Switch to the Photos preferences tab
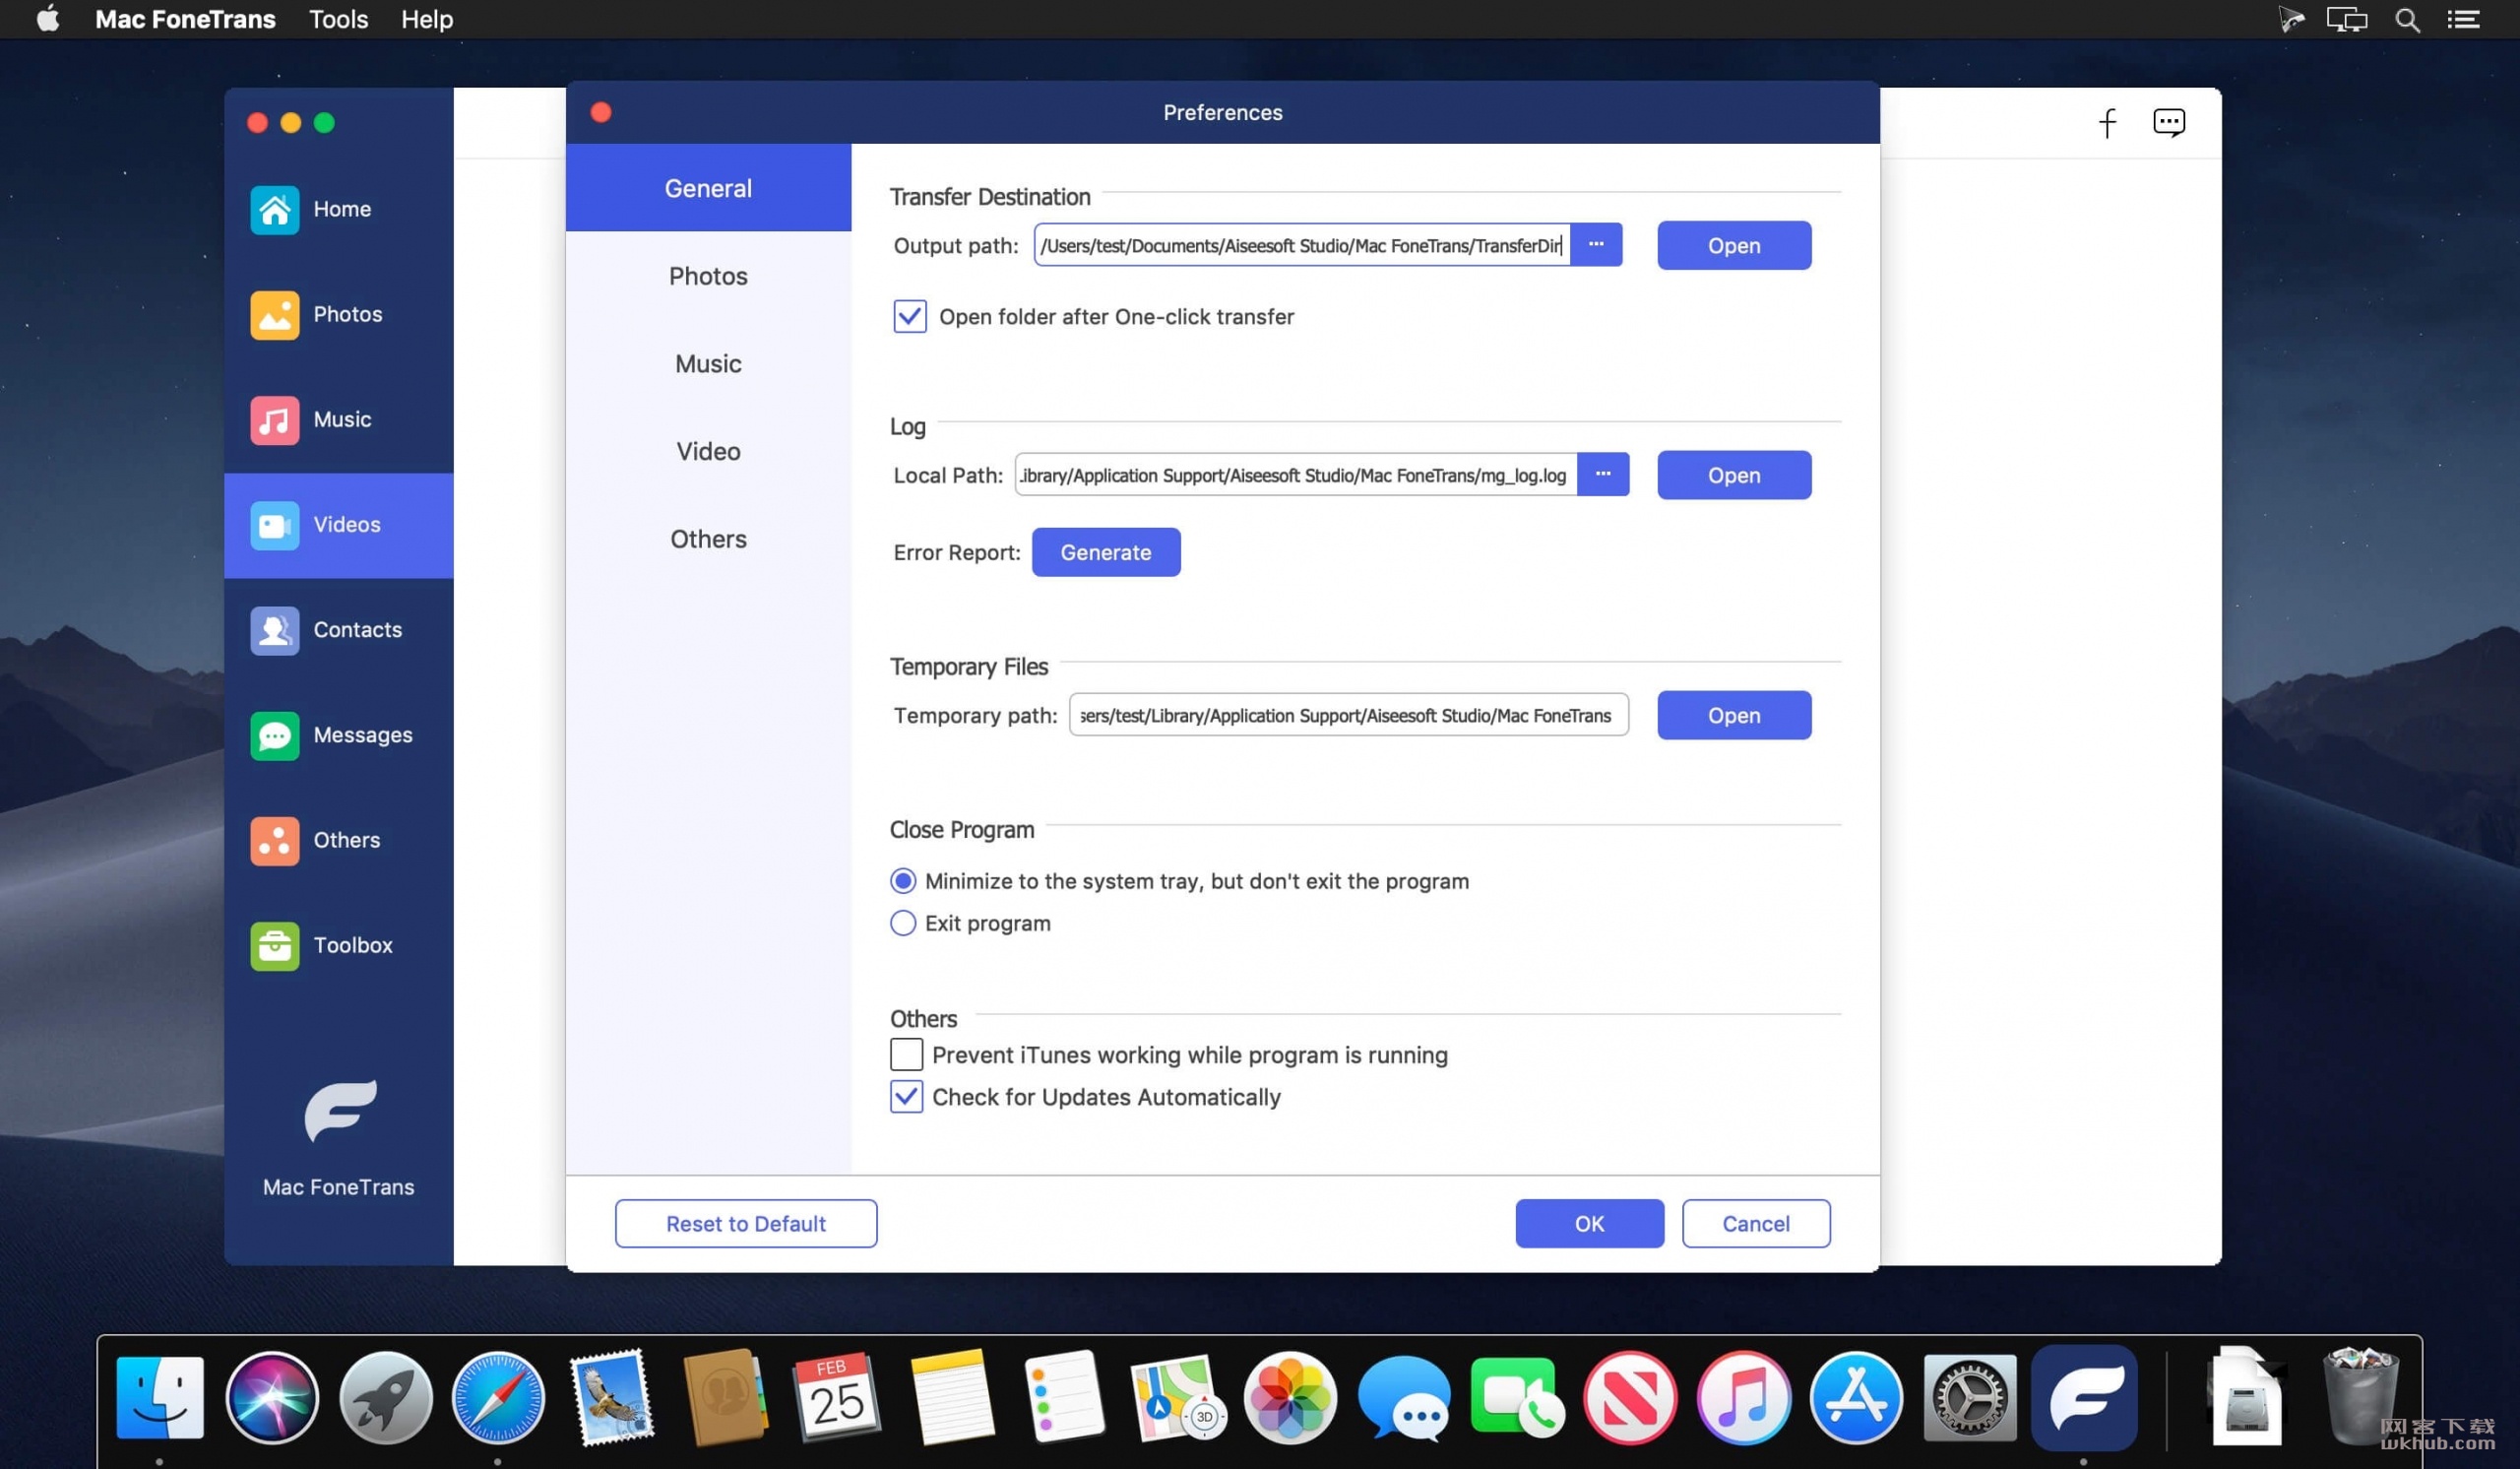This screenshot has width=2520, height=1469. click(708, 276)
